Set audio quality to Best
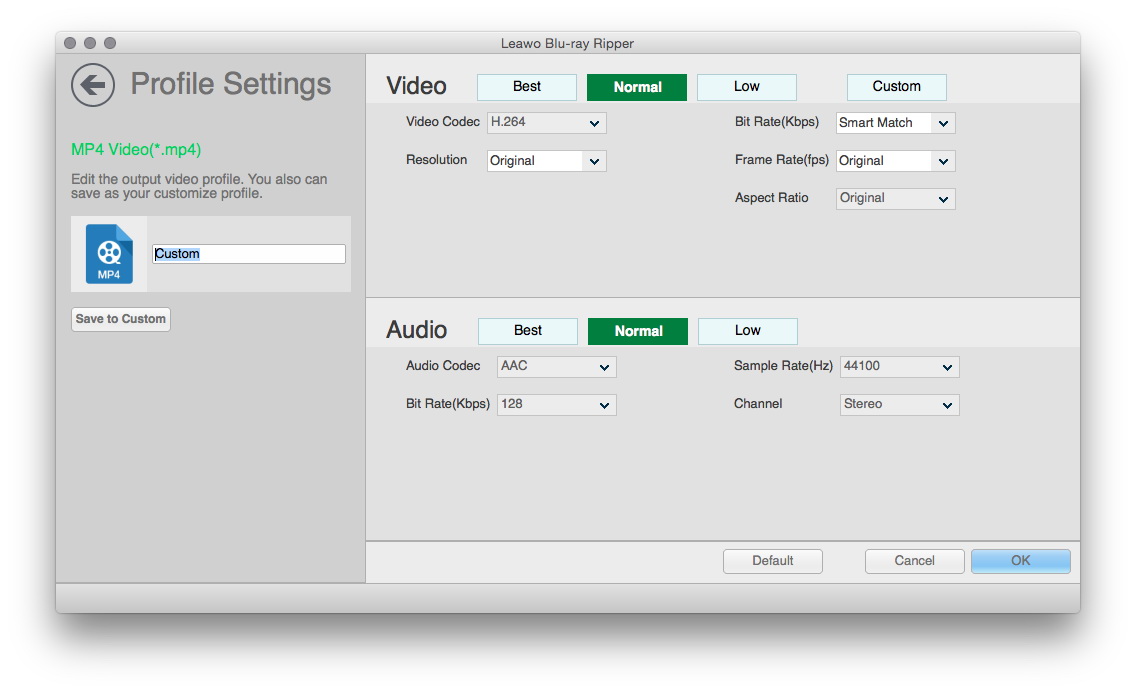This screenshot has height=693, width=1136. coord(528,331)
